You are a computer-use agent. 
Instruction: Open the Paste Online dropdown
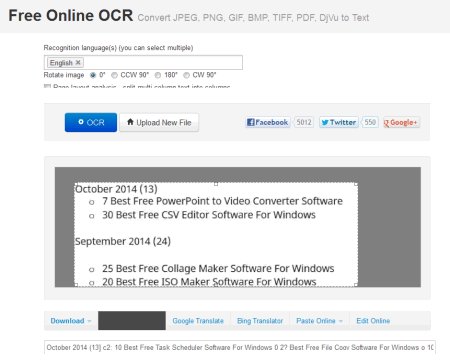pos(319,321)
